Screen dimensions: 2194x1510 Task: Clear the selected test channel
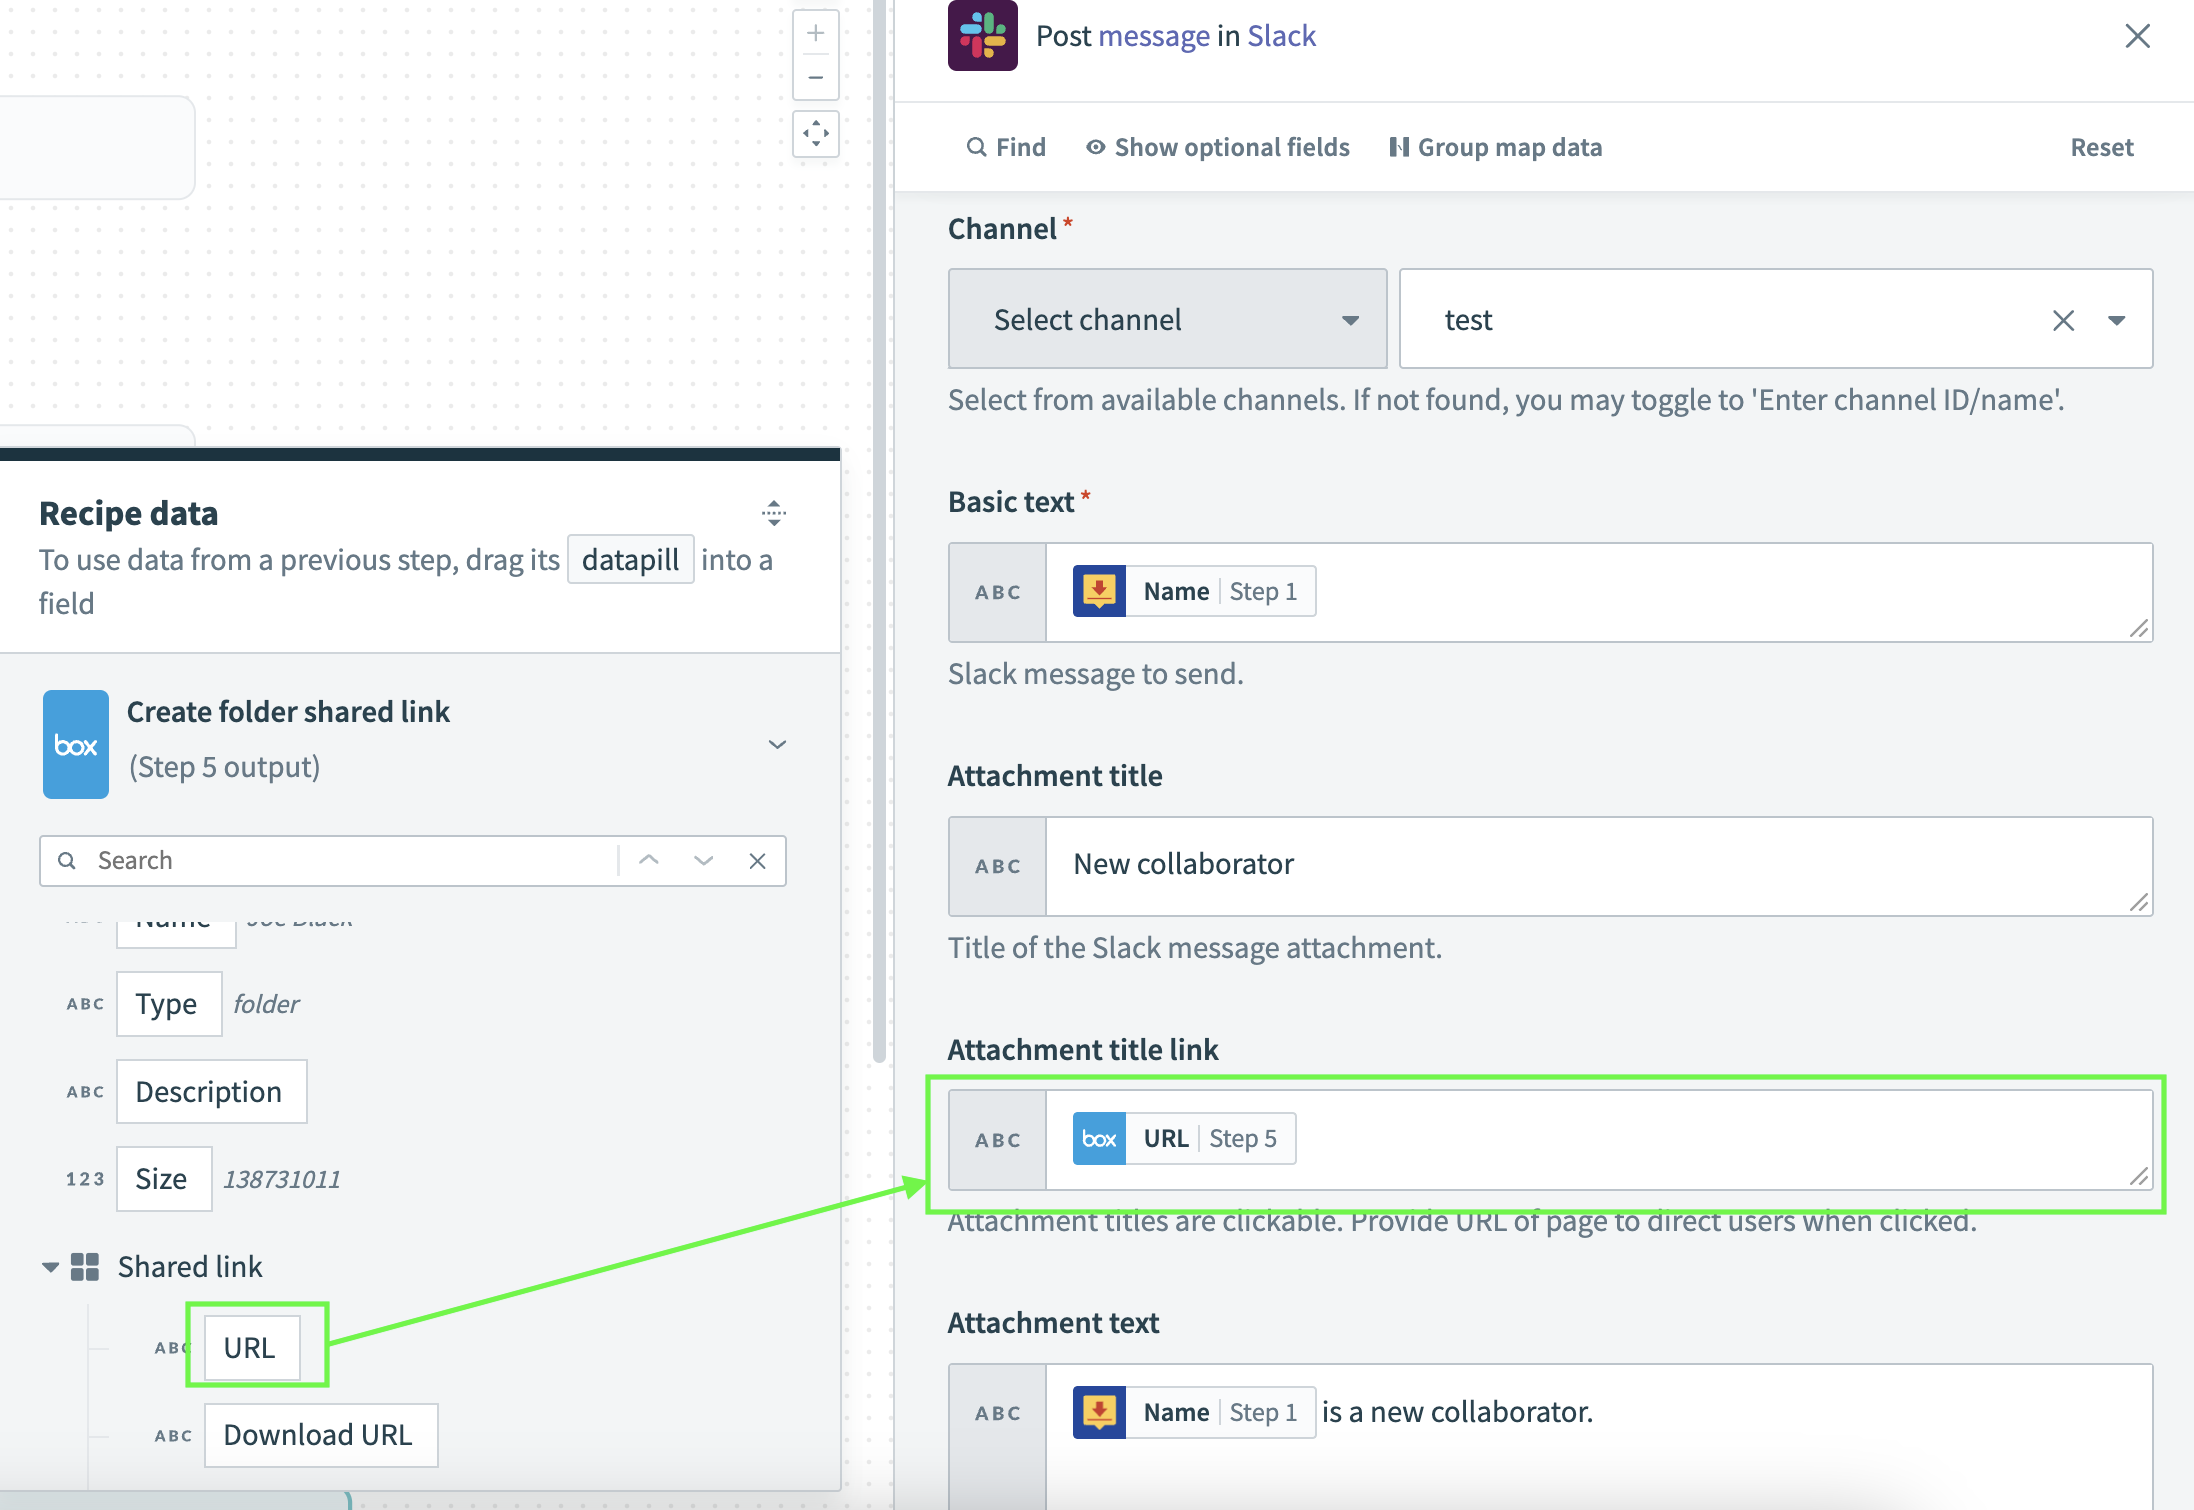(x=2064, y=320)
